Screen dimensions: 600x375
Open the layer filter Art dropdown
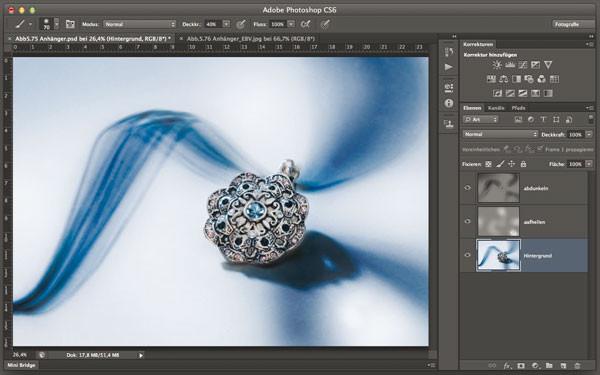(x=481, y=120)
